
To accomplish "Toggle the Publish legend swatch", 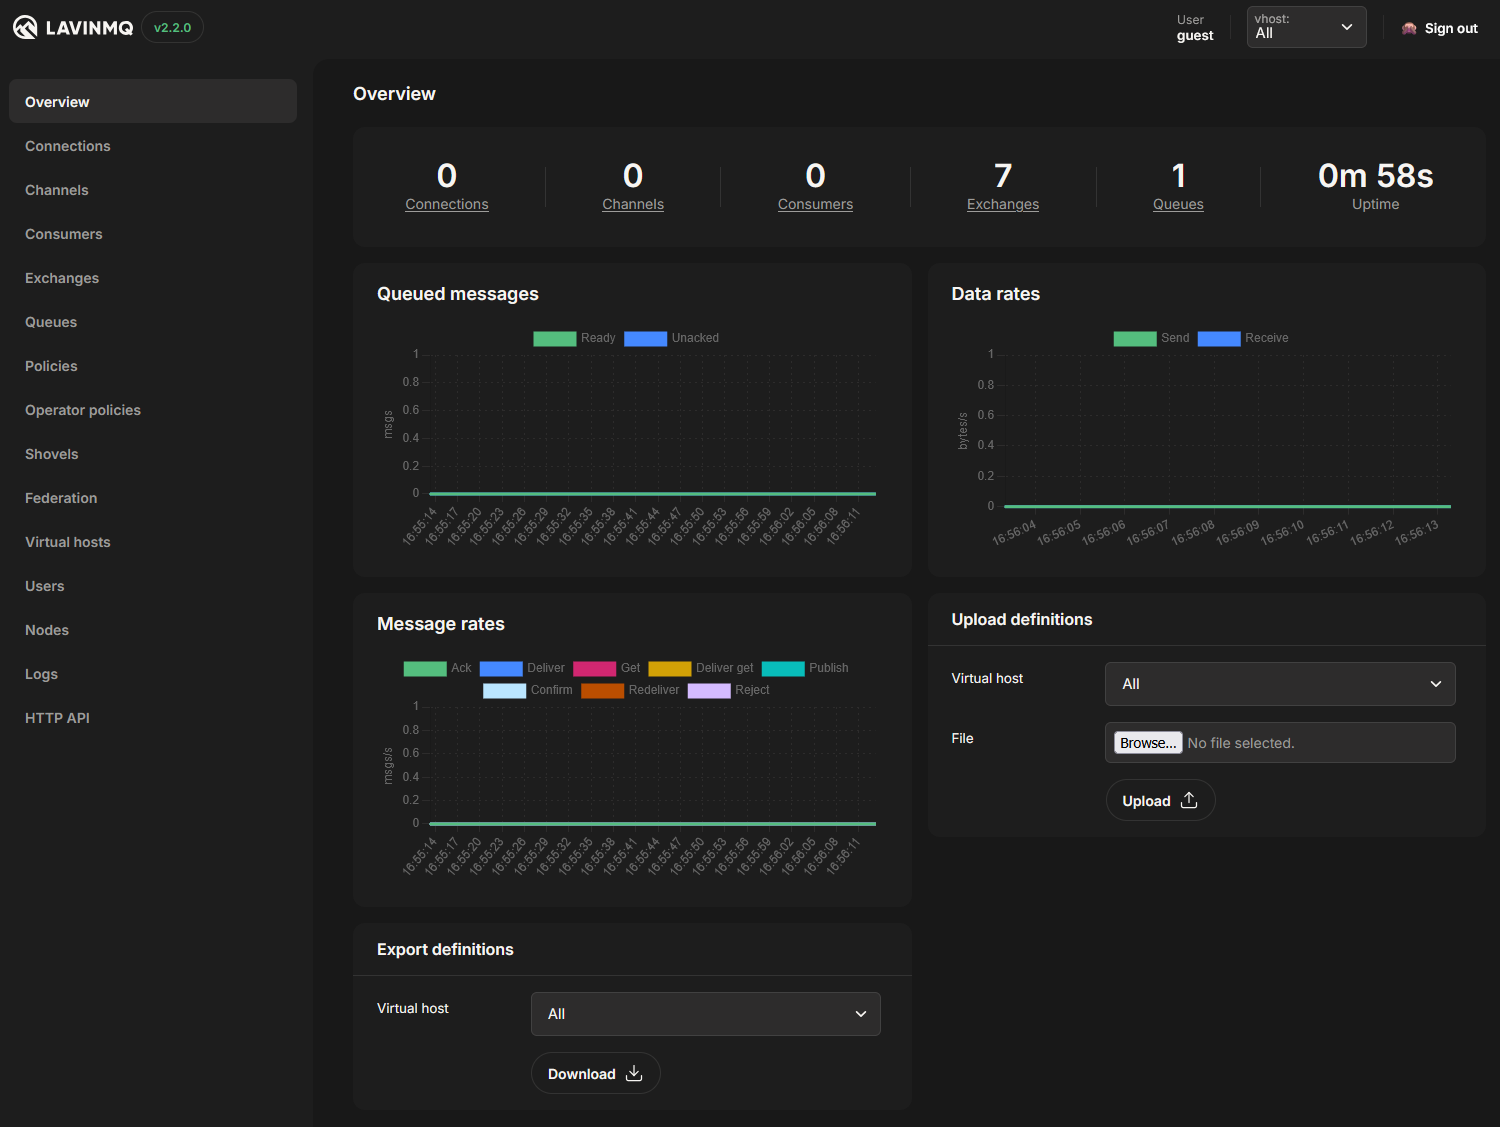I will point(783,668).
